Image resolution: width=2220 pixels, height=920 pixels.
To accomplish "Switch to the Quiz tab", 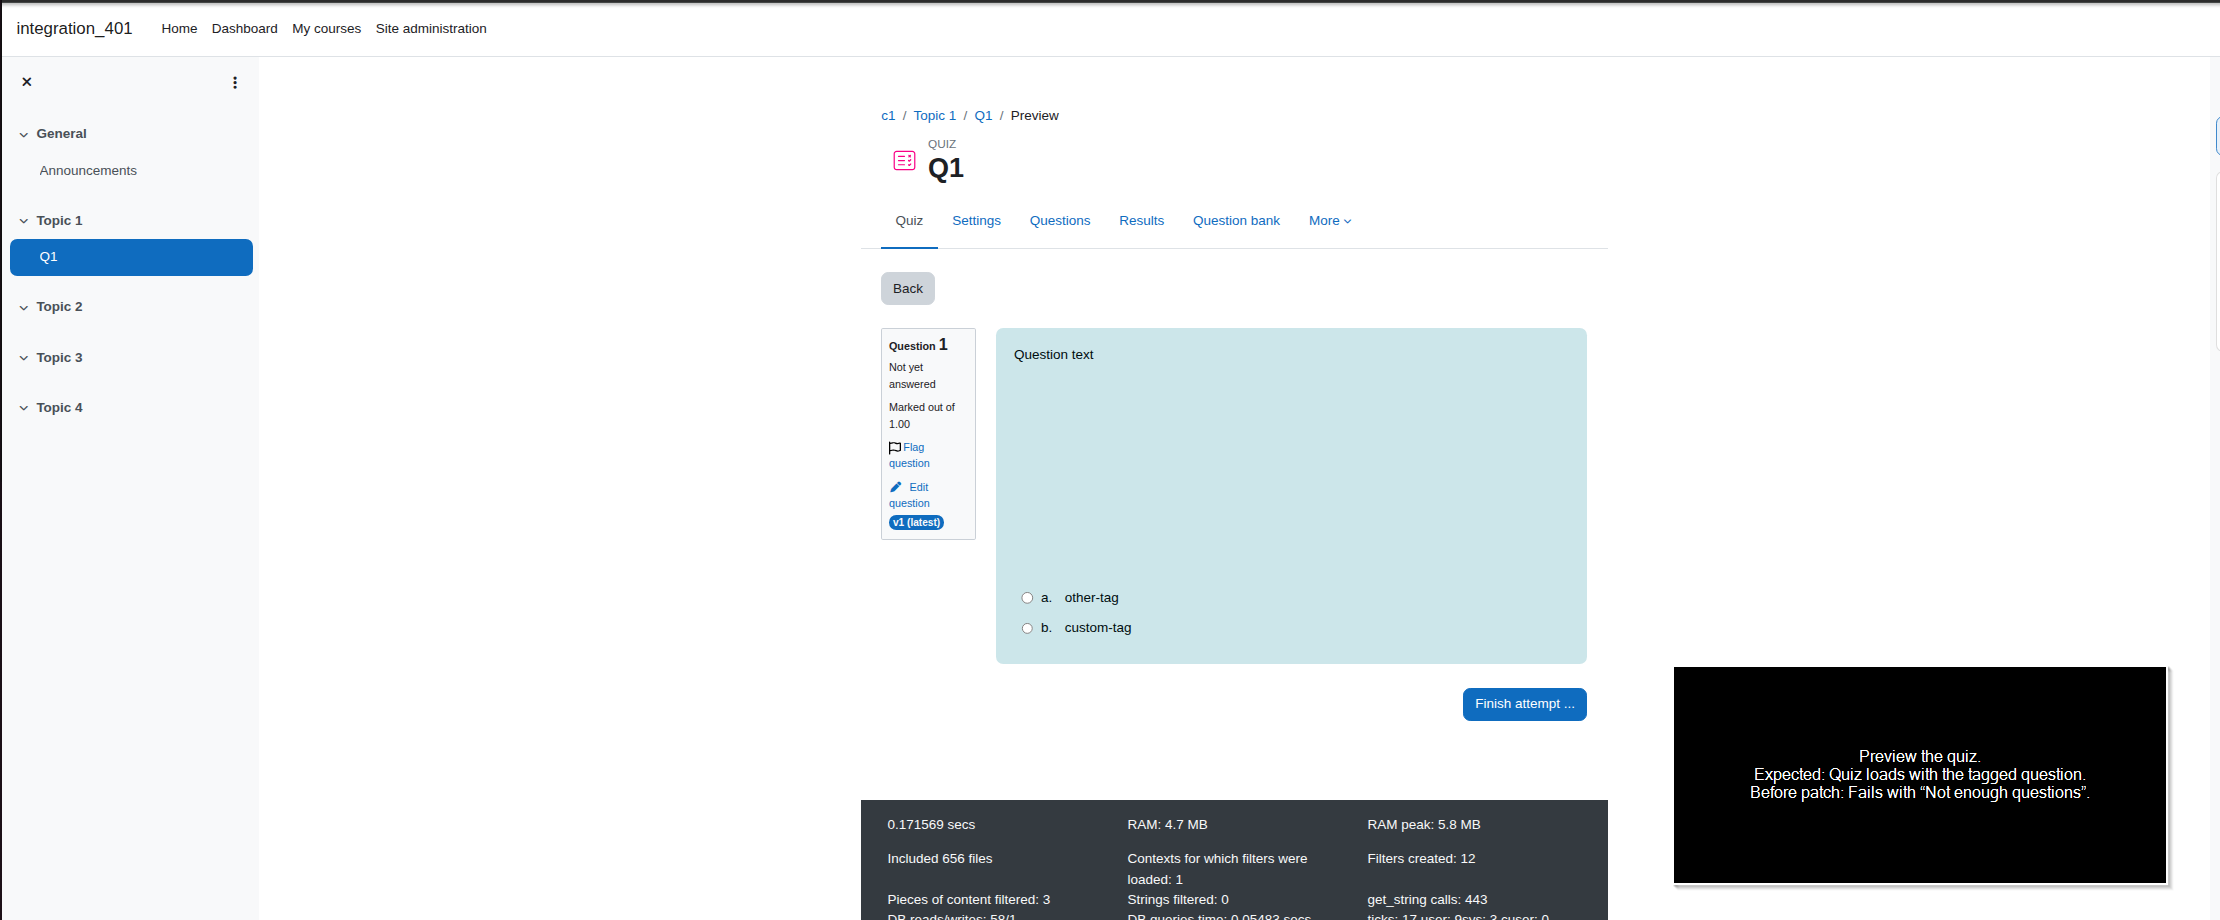I will point(909,221).
